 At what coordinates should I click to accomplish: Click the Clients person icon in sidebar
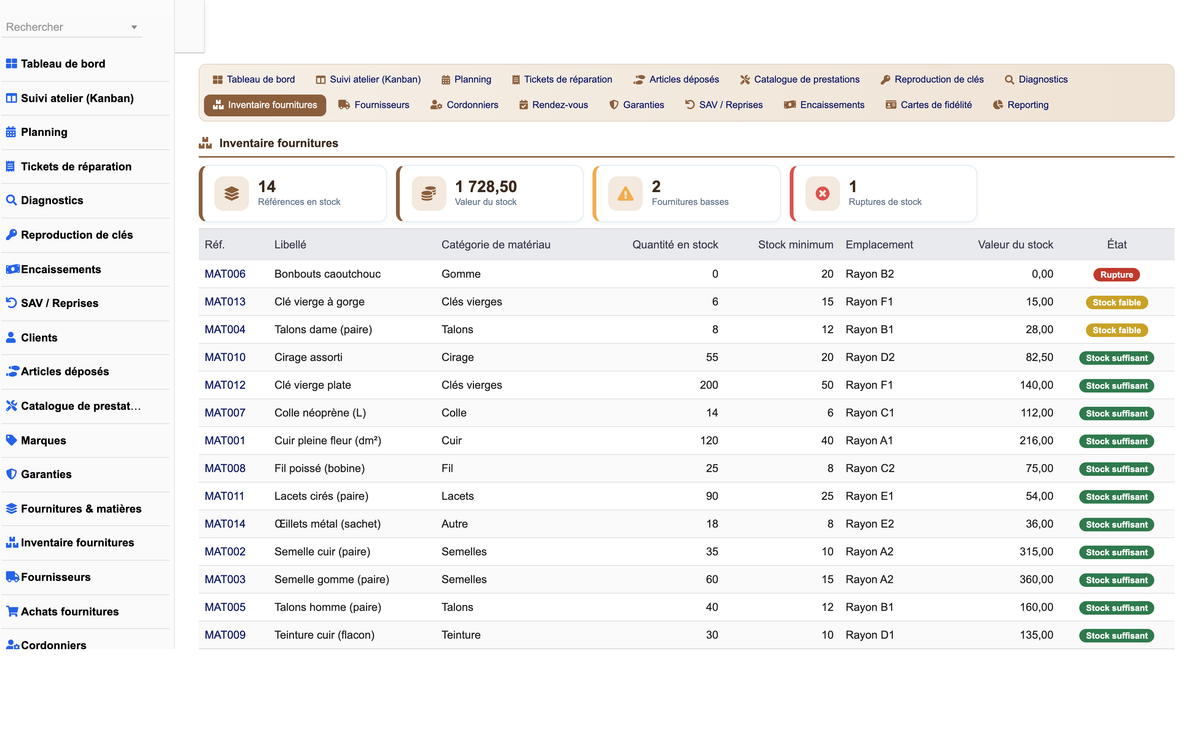pos(12,337)
